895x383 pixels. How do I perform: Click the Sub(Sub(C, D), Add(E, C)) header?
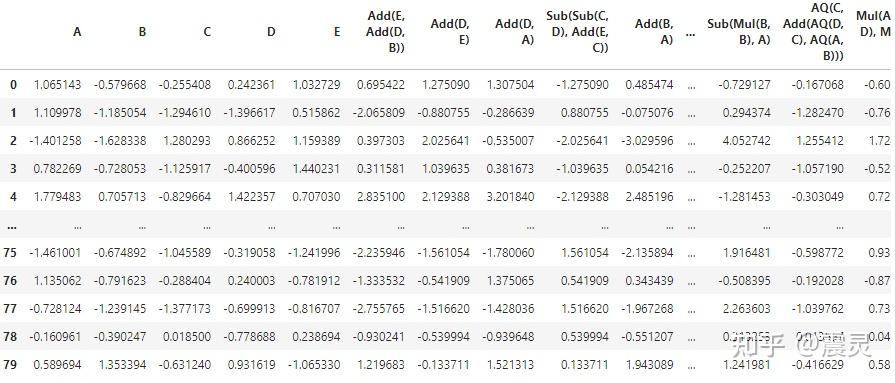point(577,32)
